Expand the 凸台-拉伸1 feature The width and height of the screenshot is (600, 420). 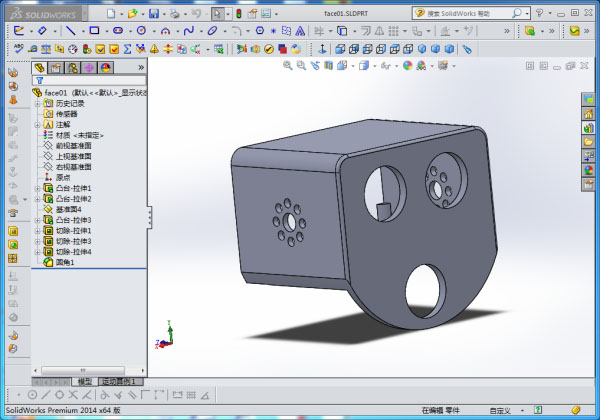tap(38, 188)
